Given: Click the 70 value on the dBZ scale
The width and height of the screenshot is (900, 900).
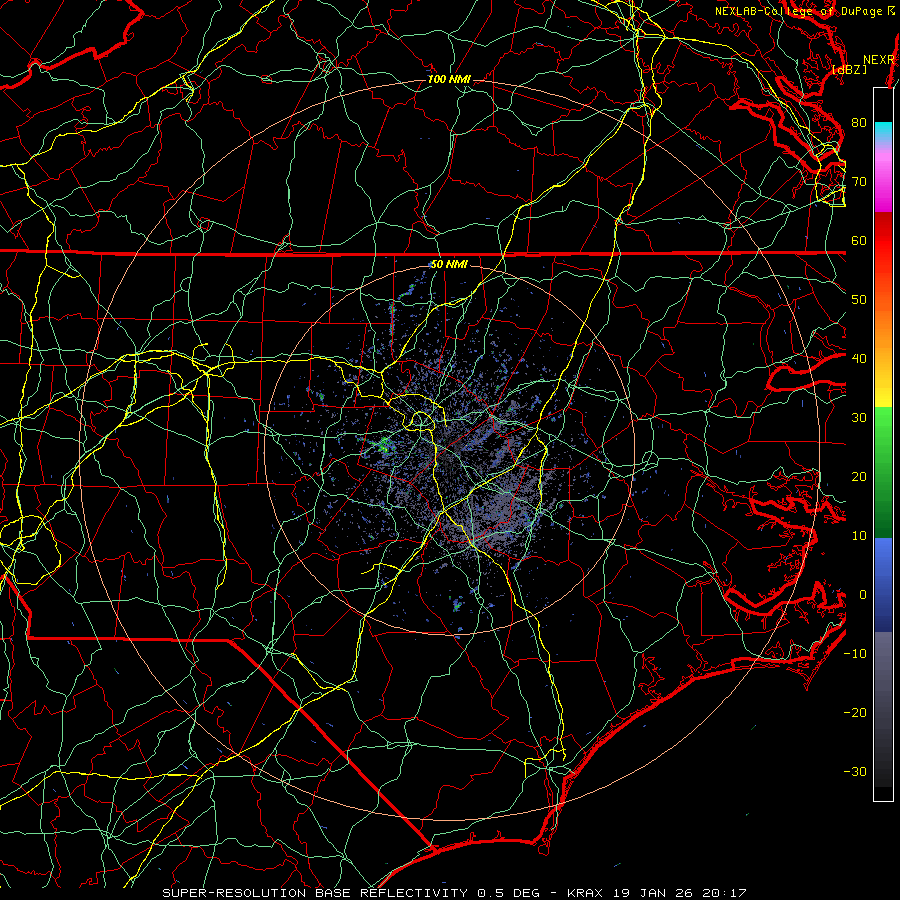Looking at the screenshot, I should click(x=859, y=182).
